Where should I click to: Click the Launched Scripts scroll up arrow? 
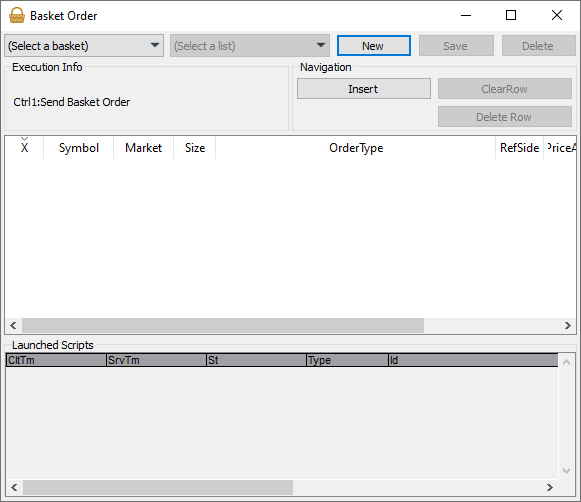pos(566,362)
